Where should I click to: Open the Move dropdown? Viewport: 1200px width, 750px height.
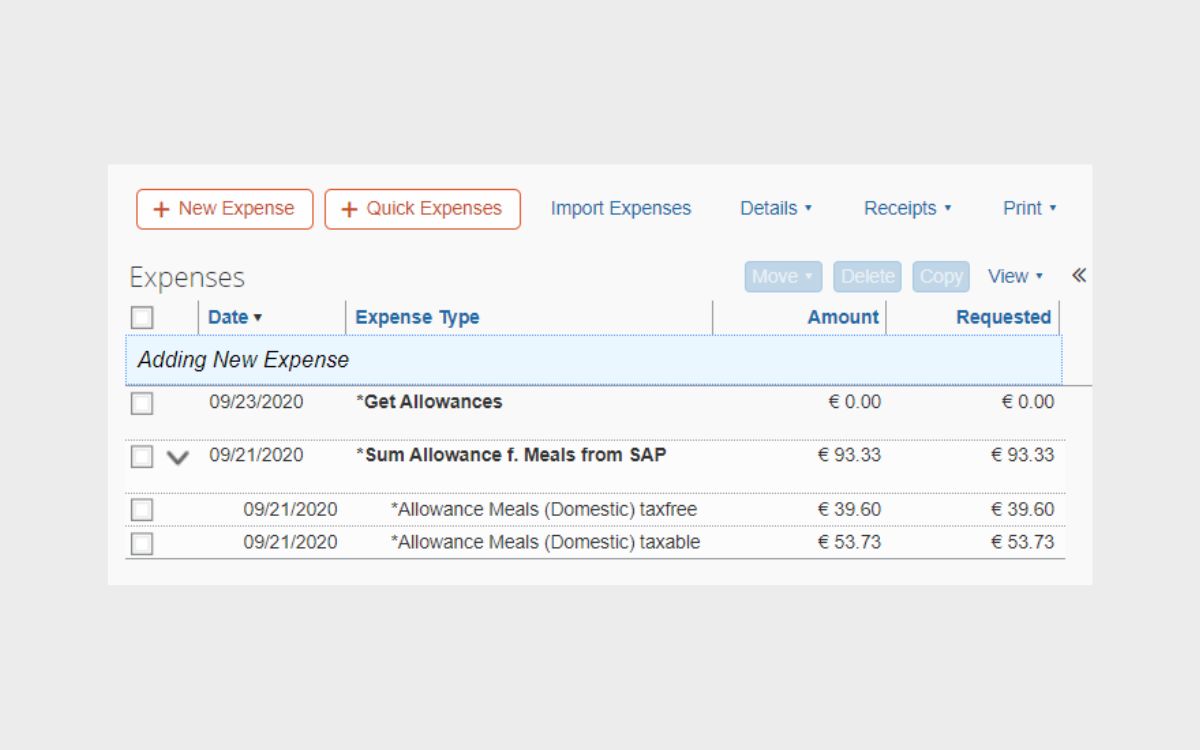tap(781, 276)
